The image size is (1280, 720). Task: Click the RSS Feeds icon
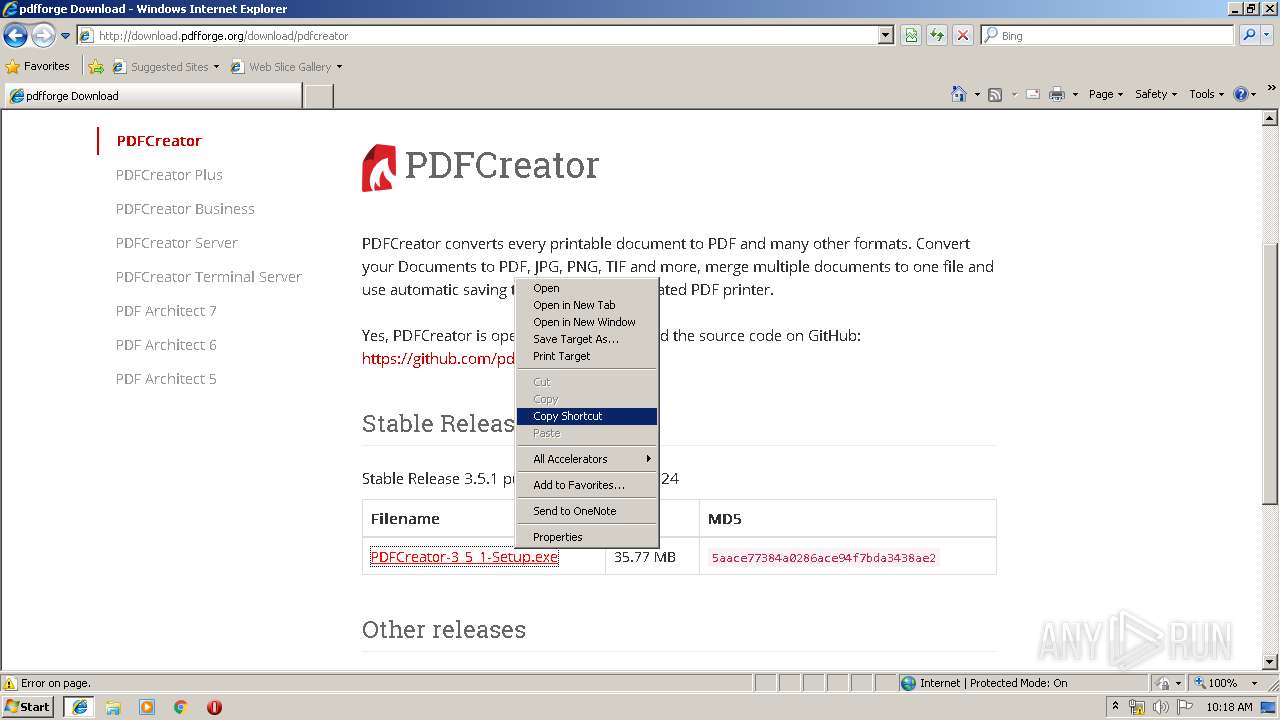995,94
